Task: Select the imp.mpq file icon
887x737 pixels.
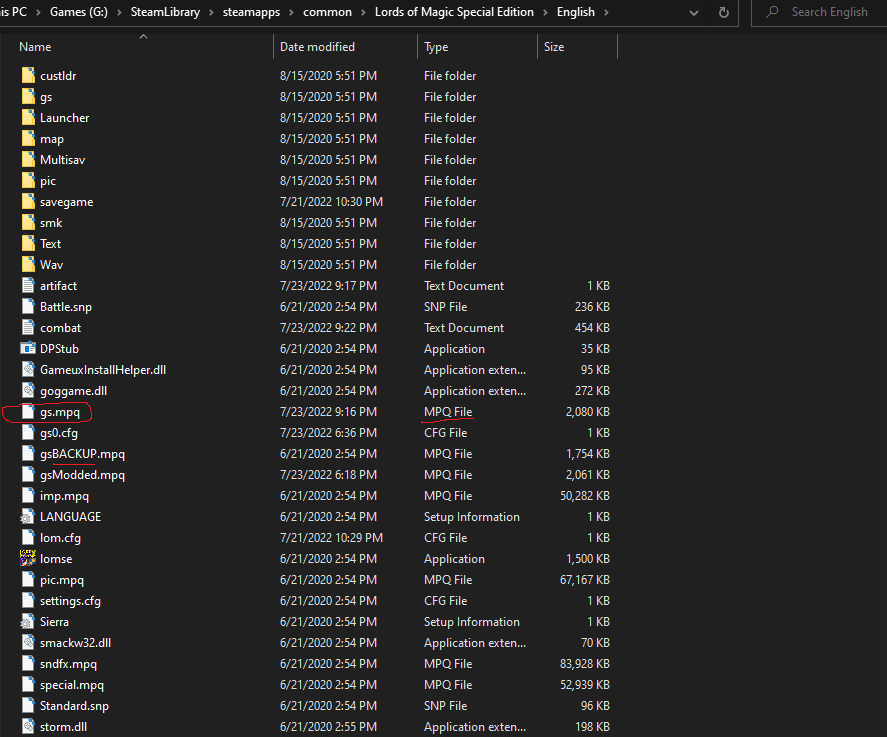Action: point(28,495)
